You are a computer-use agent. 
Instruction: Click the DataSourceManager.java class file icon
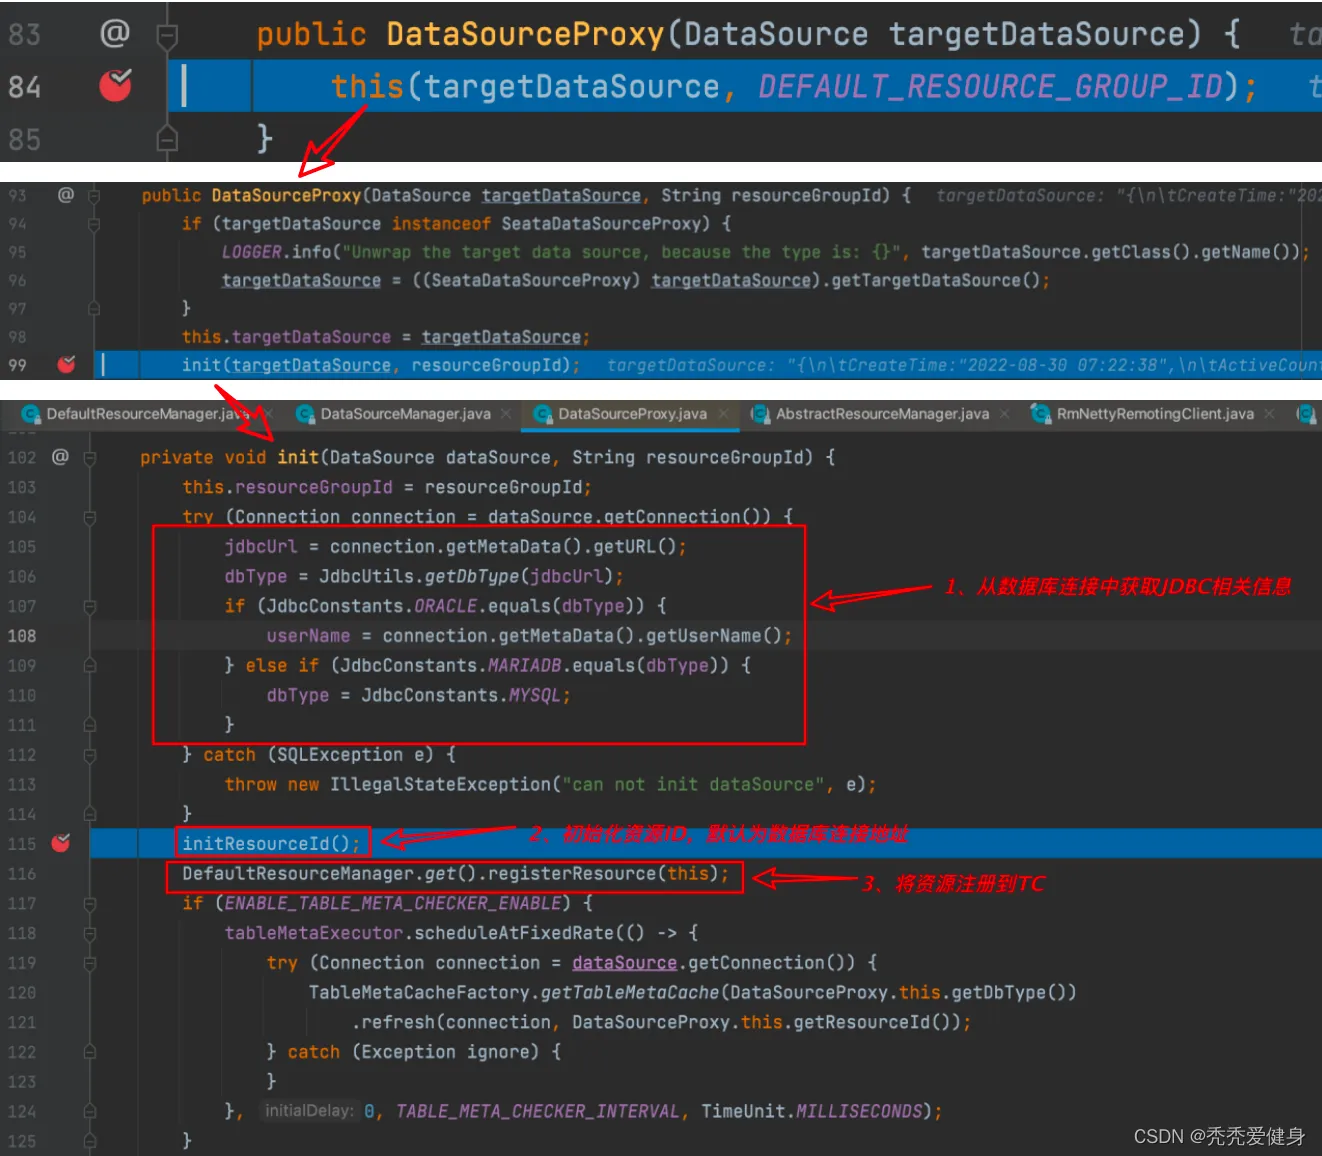(x=305, y=414)
